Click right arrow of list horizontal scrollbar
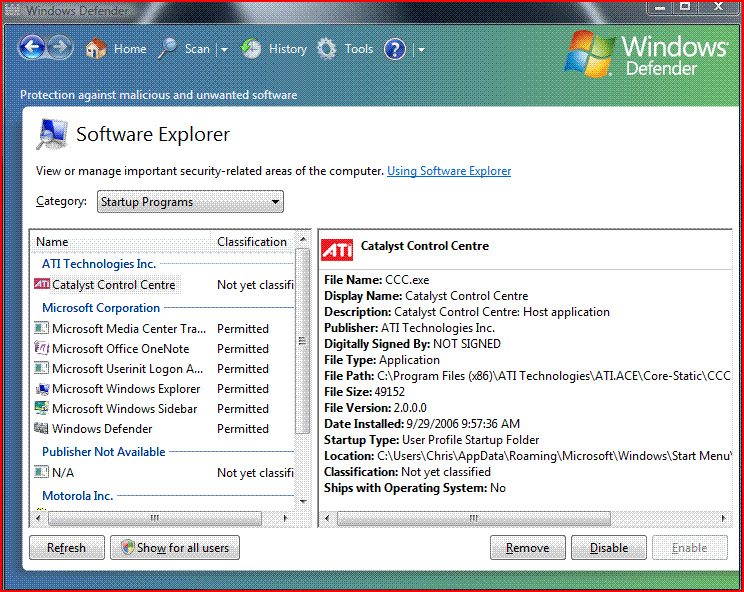 coord(285,518)
